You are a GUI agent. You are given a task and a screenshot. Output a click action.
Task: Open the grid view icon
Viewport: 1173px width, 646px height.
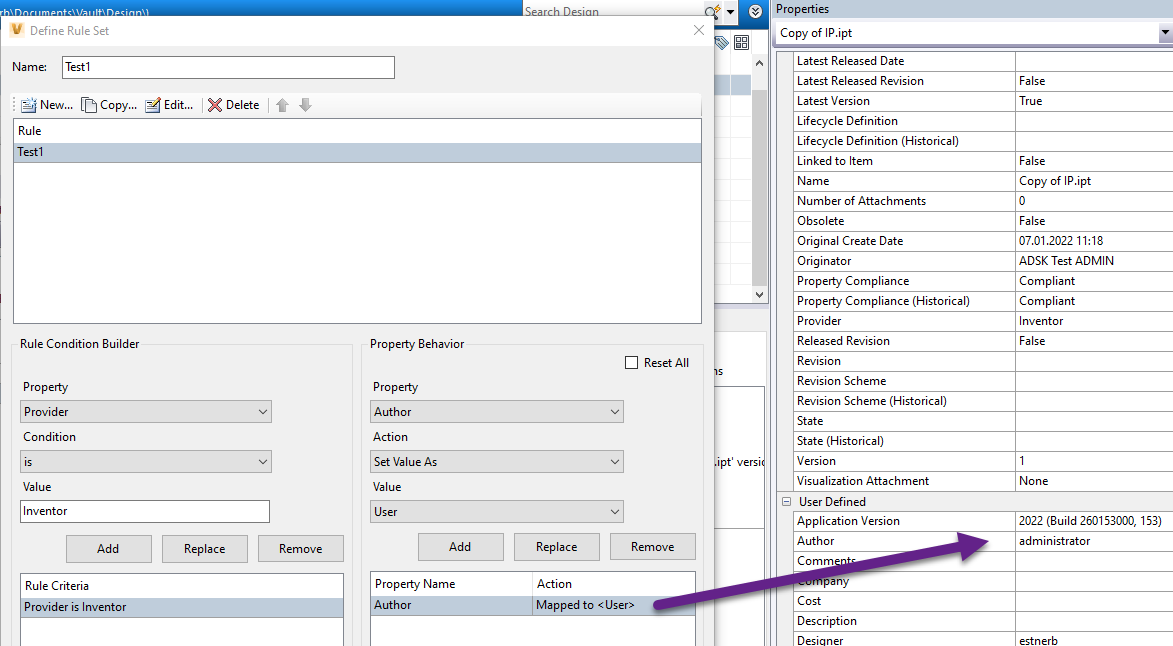[740, 44]
